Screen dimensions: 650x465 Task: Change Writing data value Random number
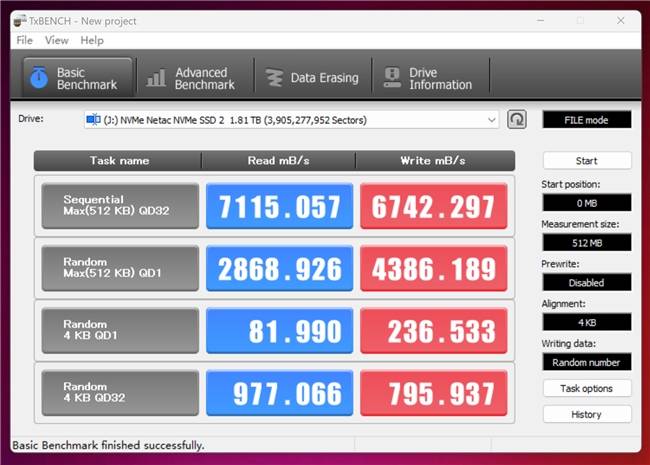coord(587,363)
